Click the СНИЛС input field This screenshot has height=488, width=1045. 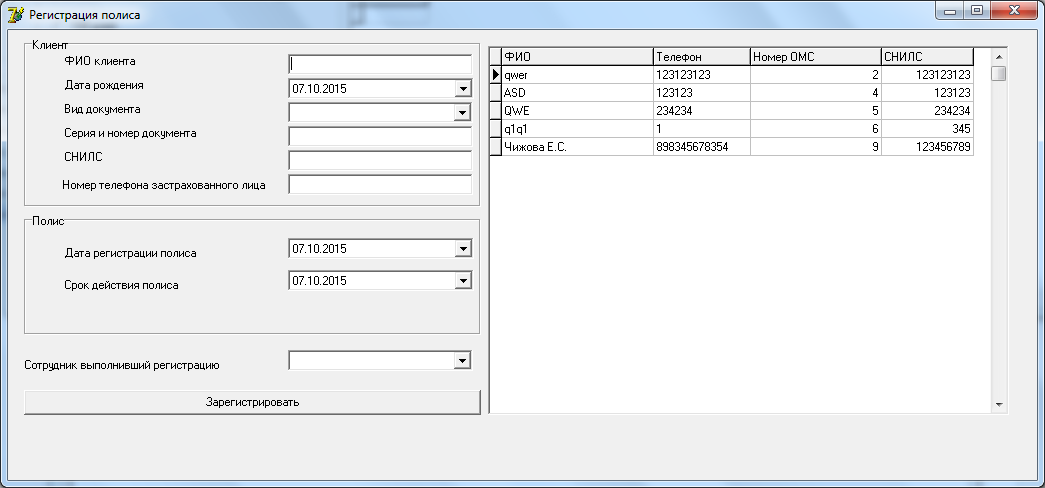pos(380,160)
